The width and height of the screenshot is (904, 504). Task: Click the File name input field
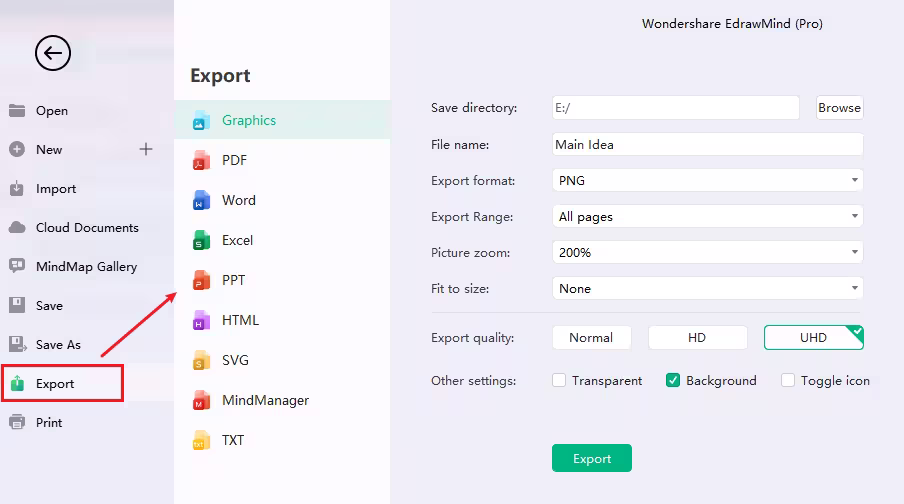[707, 144]
